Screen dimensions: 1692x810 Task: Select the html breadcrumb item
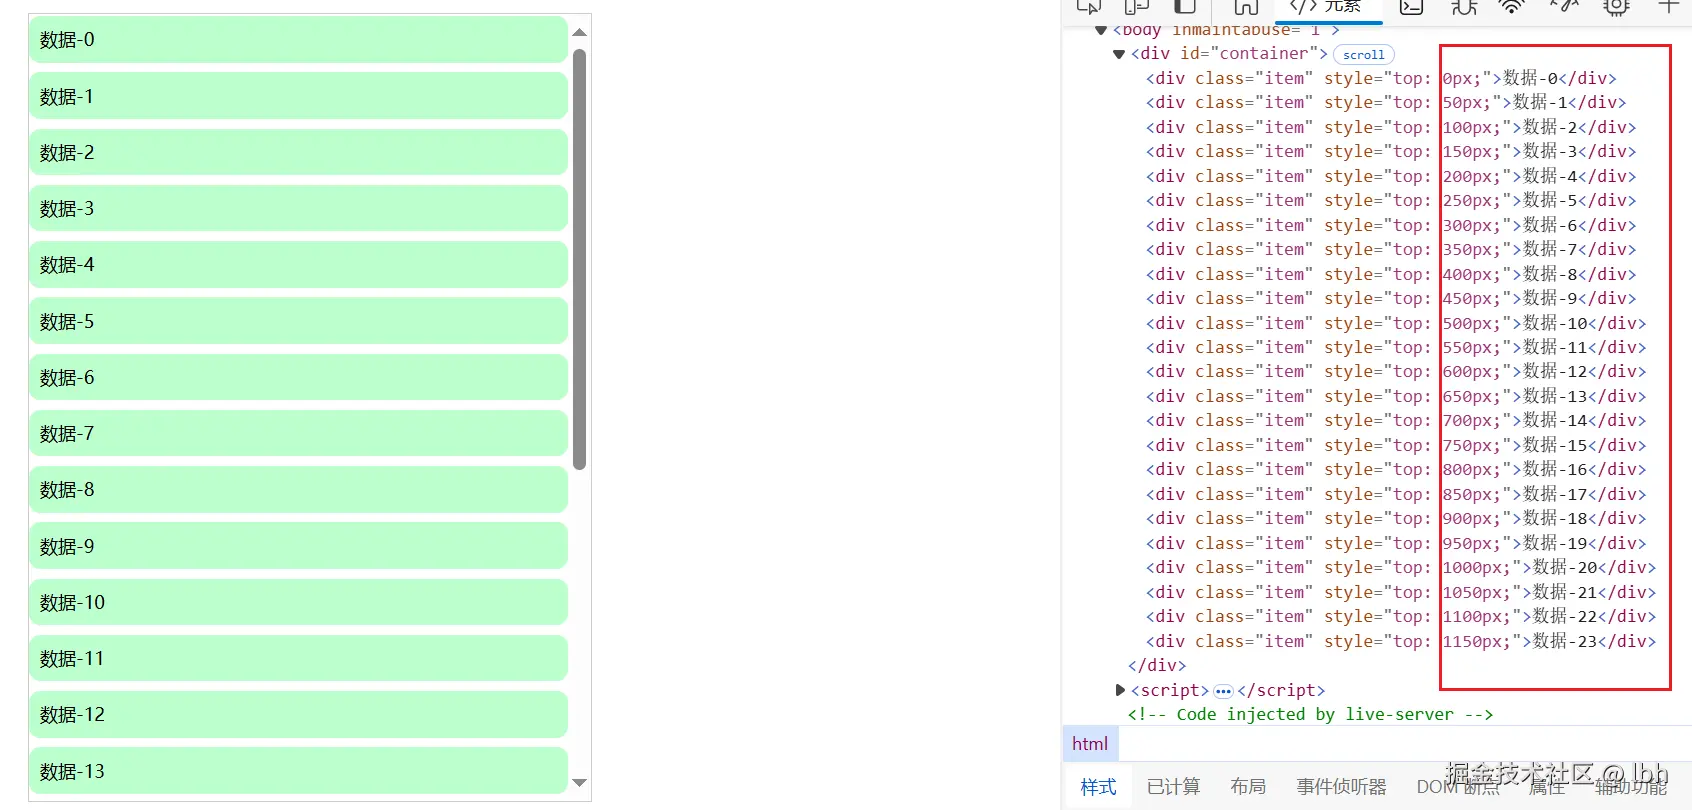click(x=1090, y=744)
